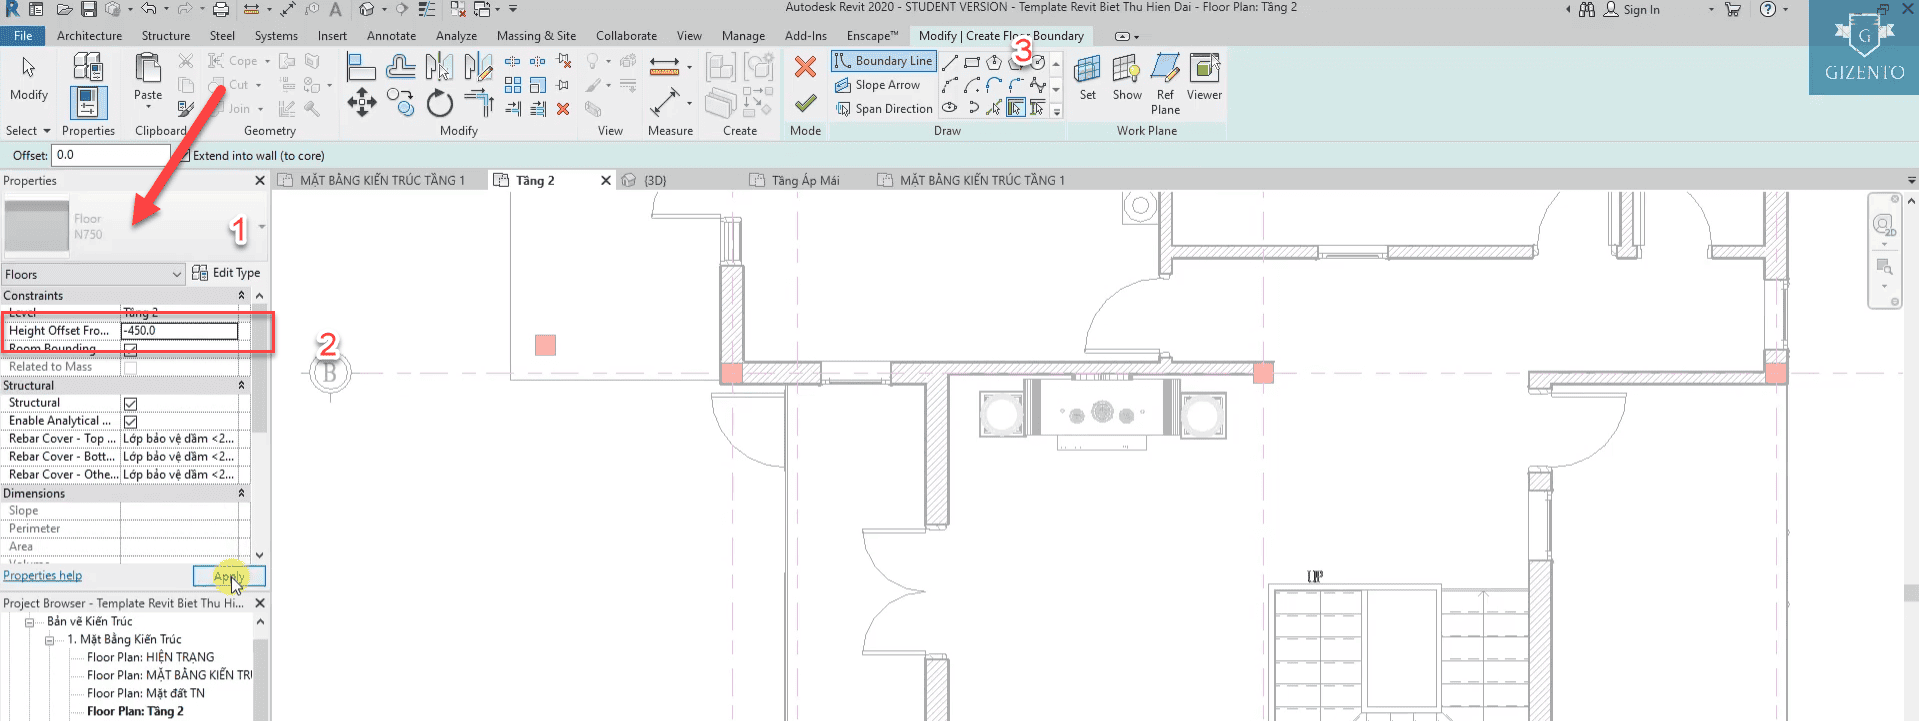Open the Select panel dropdown

point(28,131)
